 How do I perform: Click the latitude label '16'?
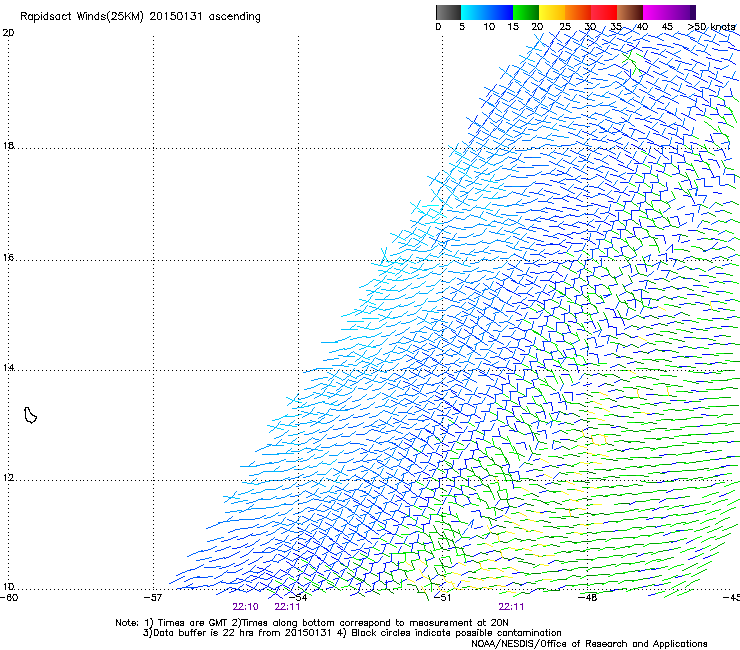pos(8,258)
